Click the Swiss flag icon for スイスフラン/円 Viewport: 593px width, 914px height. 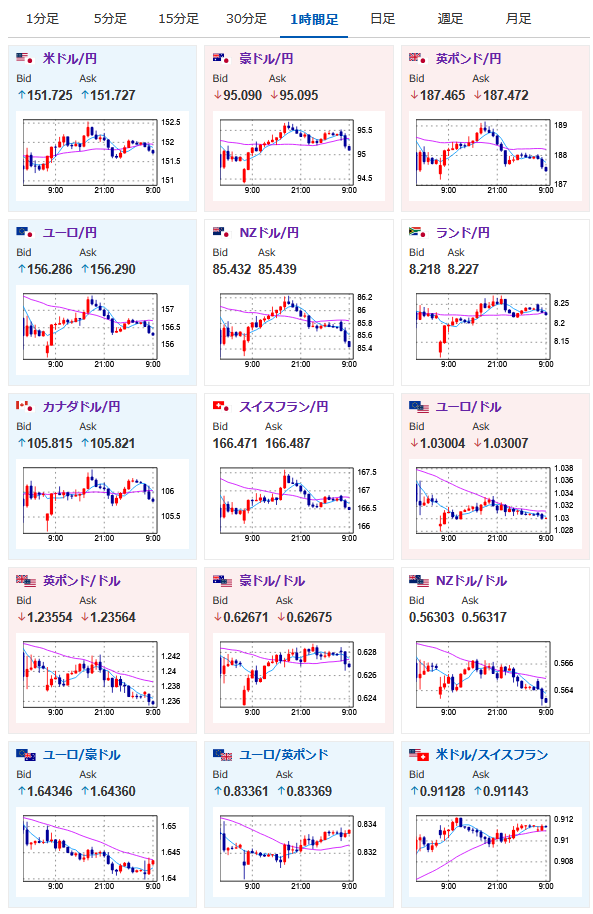[221, 406]
